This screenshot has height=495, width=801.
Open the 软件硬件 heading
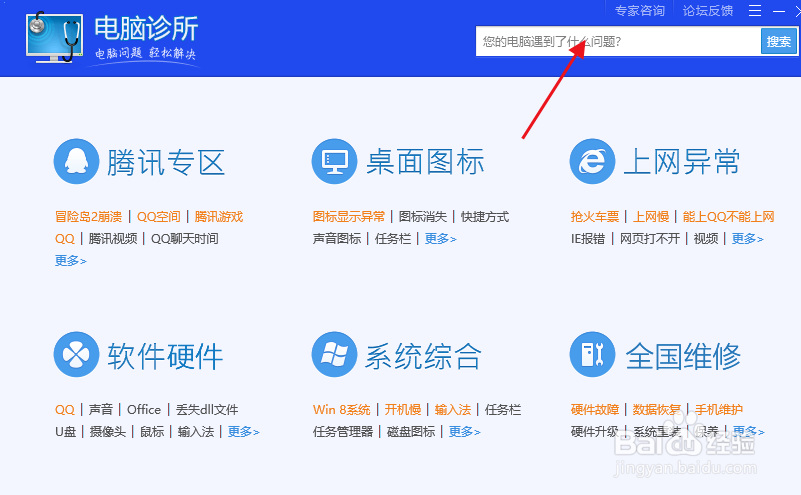tap(166, 356)
